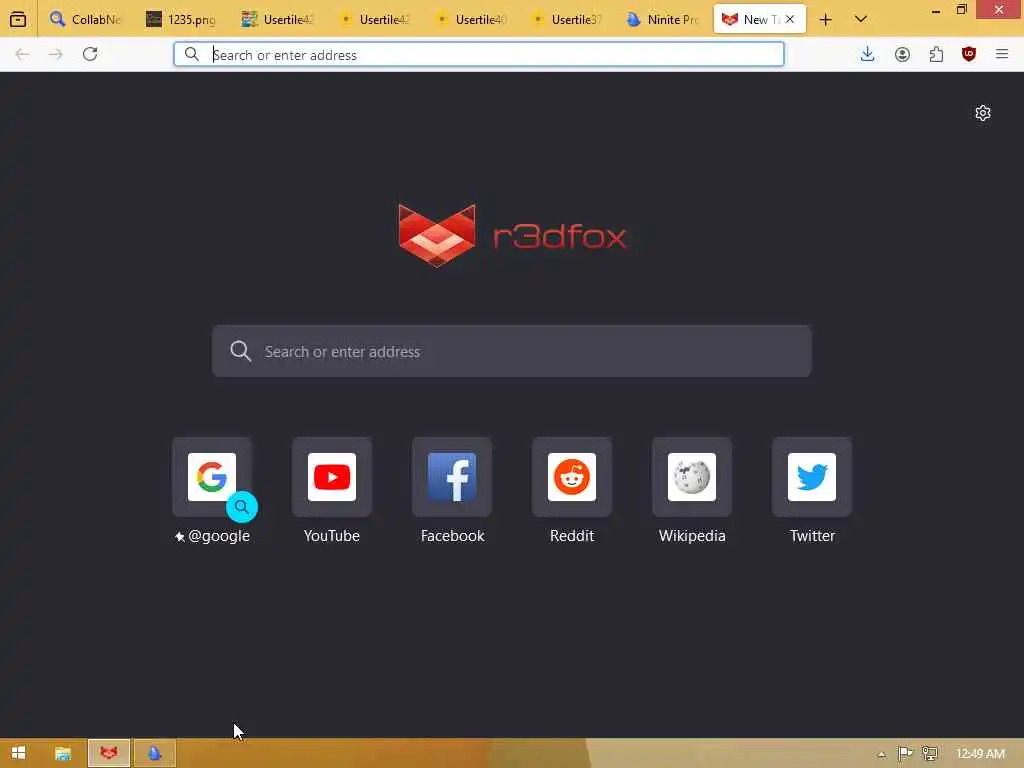Open the YouTube shortcut tile

tap(332, 477)
